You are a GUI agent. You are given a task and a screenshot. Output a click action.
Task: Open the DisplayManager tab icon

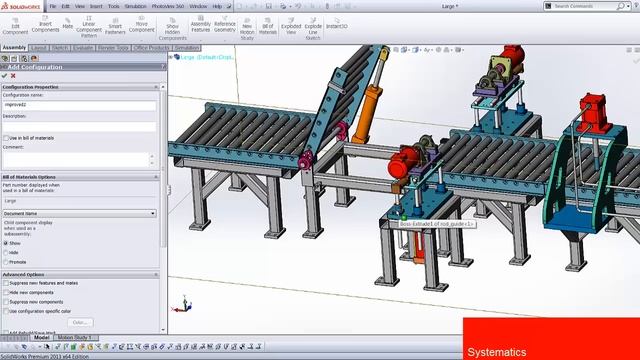[34, 58]
